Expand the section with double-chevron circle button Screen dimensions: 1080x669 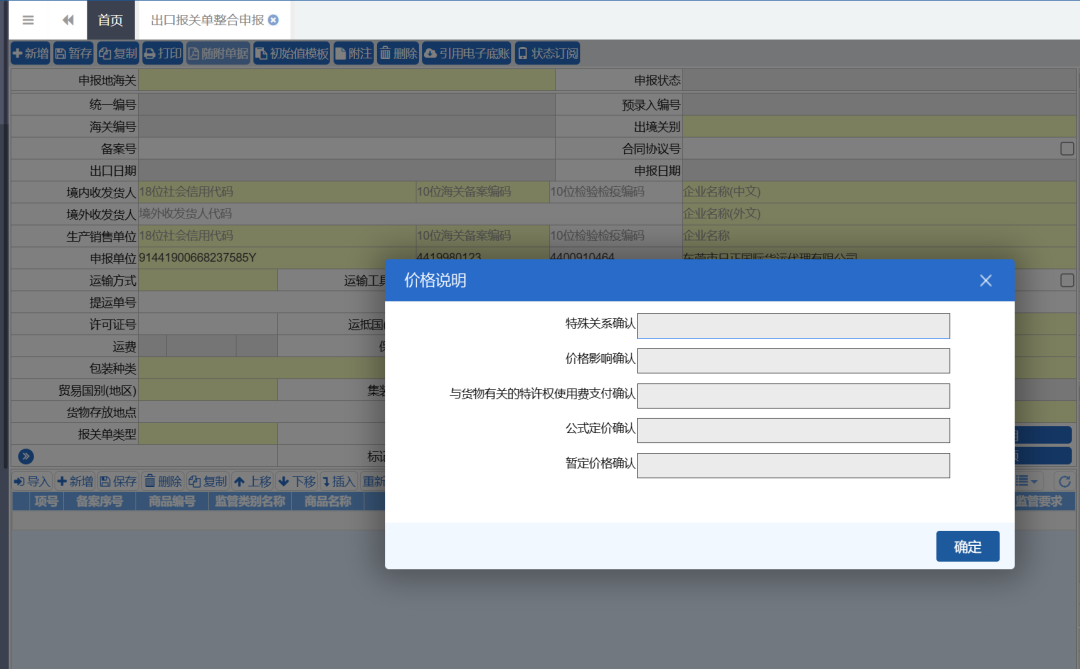click(26, 457)
